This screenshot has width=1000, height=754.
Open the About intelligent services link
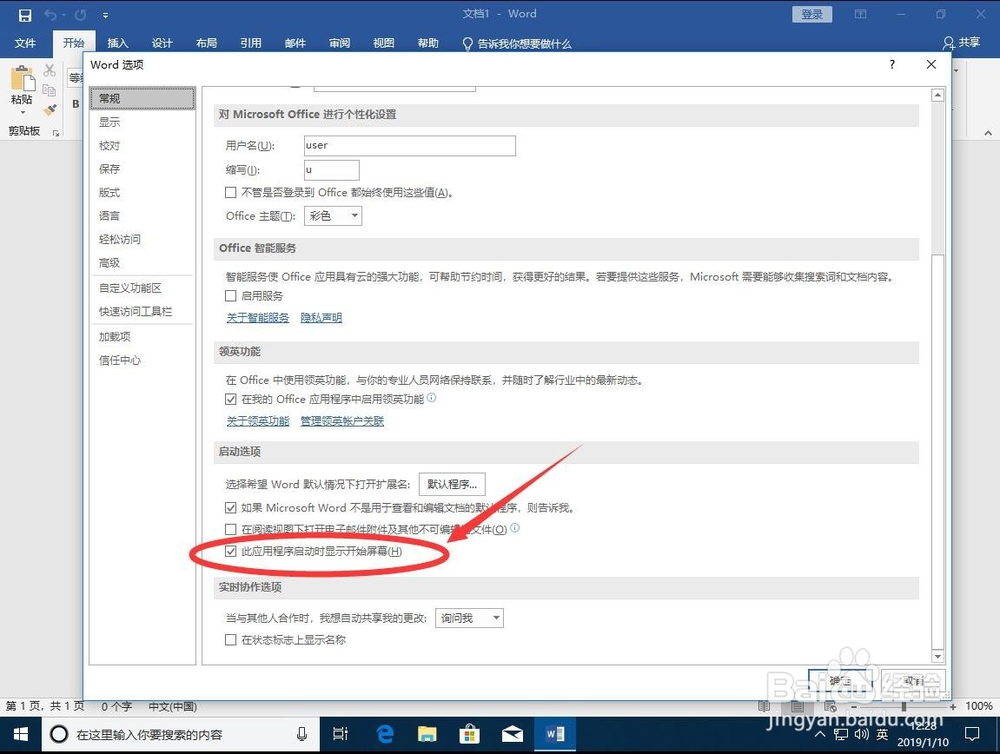tap(258, 317)
